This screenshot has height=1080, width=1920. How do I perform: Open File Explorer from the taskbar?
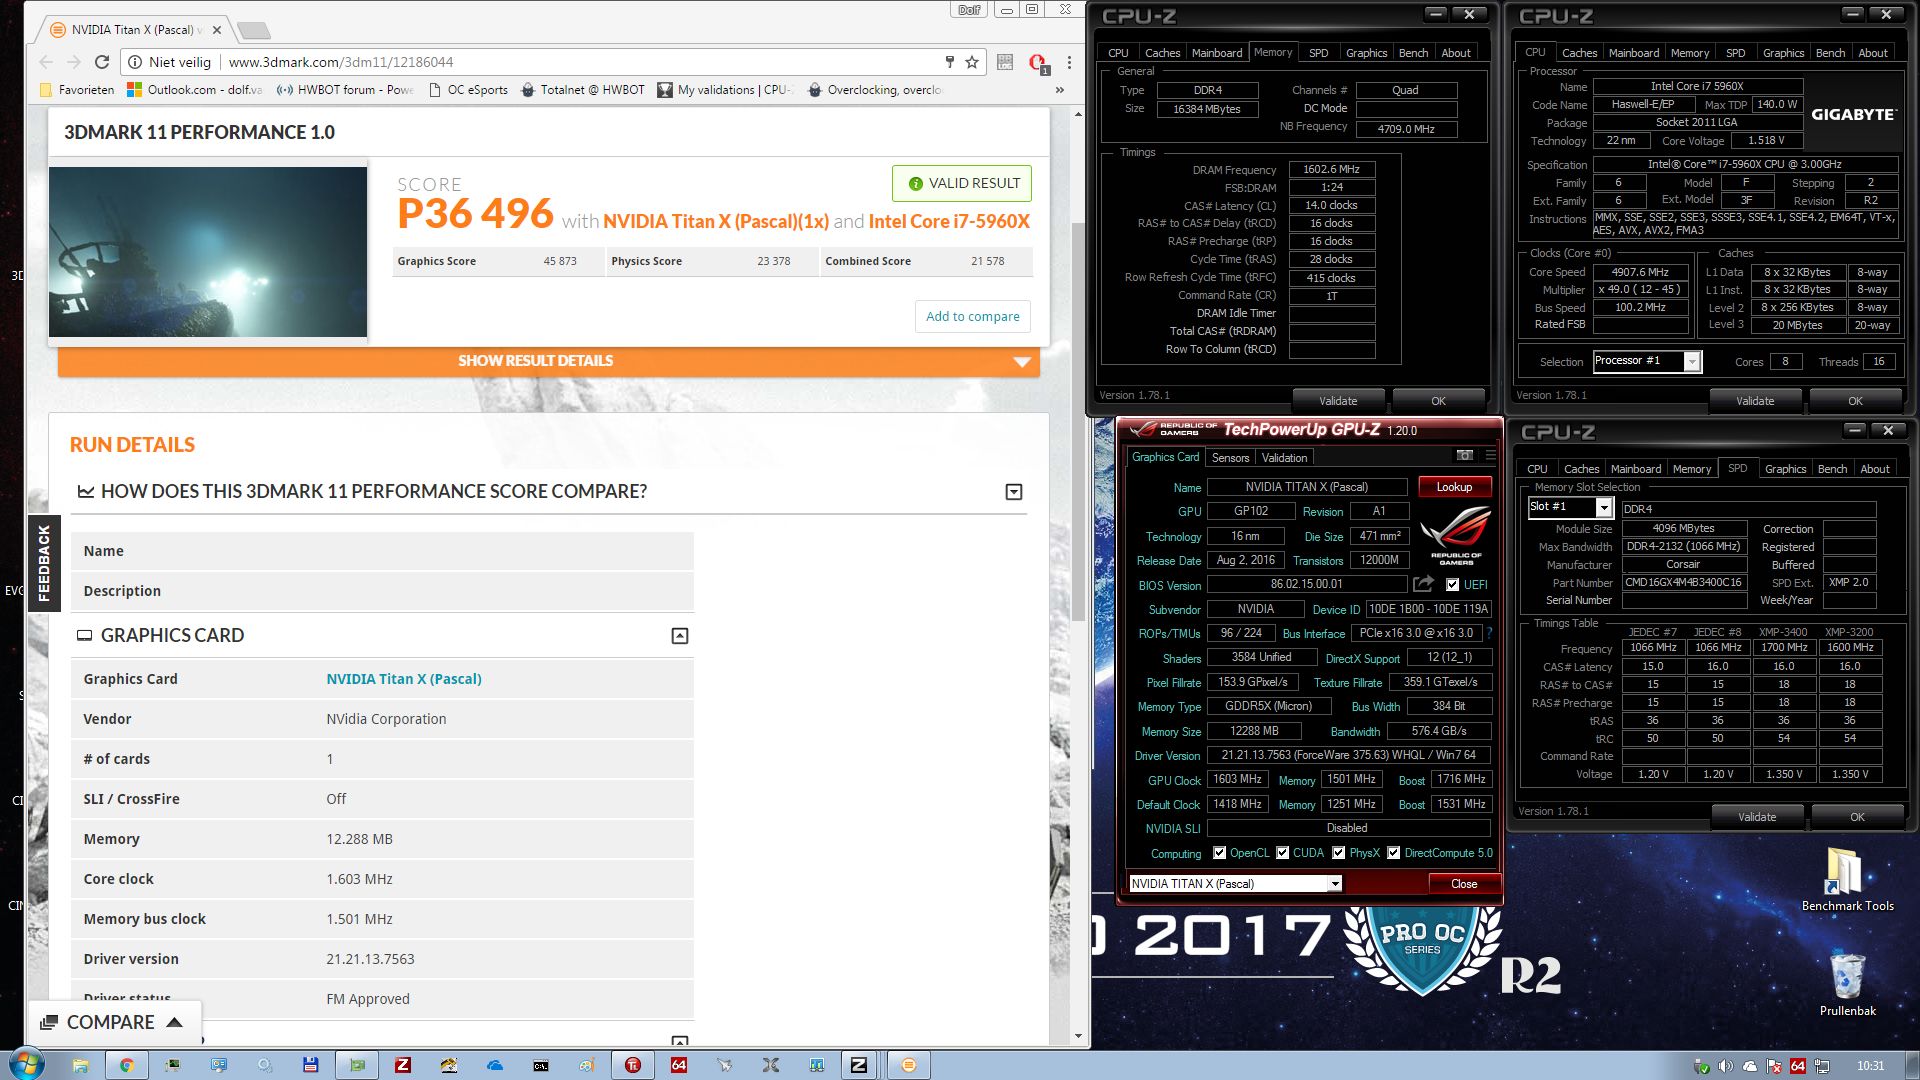click(x=80, y=1065)
